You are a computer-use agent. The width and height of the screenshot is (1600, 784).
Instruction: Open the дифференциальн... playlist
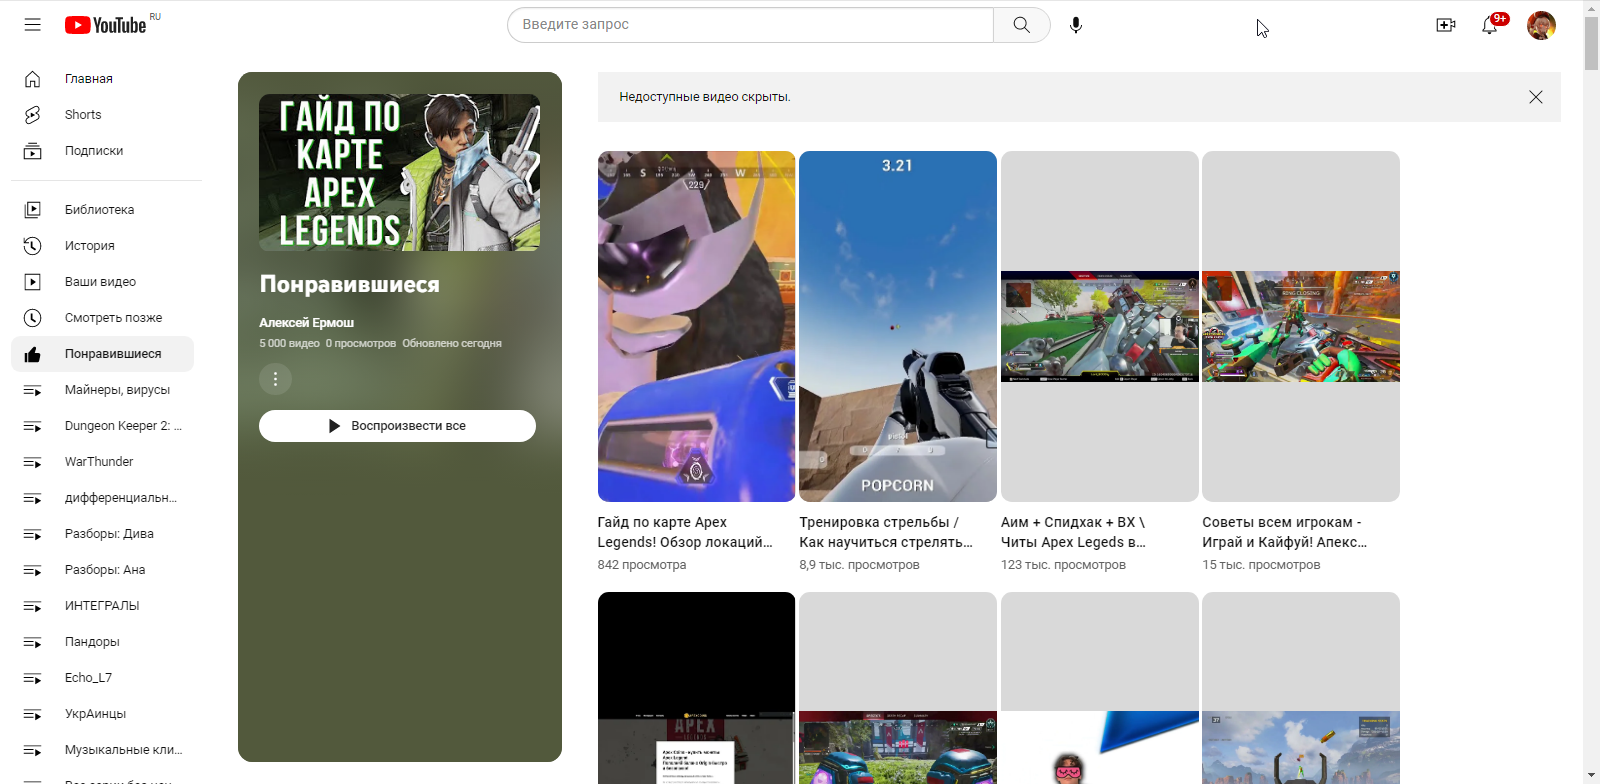coord(102,498)
